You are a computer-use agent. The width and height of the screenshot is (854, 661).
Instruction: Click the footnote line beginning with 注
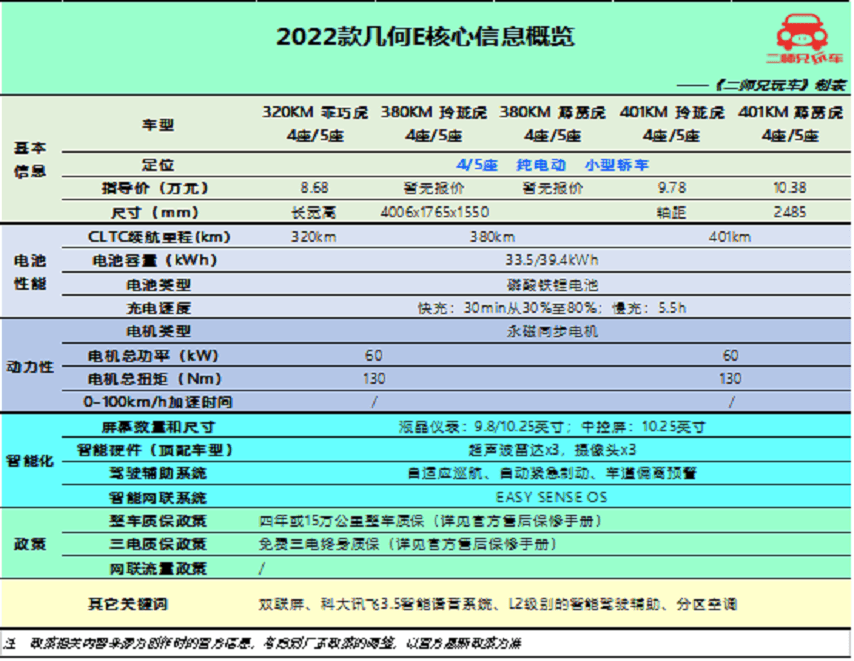tap(263, 644)
